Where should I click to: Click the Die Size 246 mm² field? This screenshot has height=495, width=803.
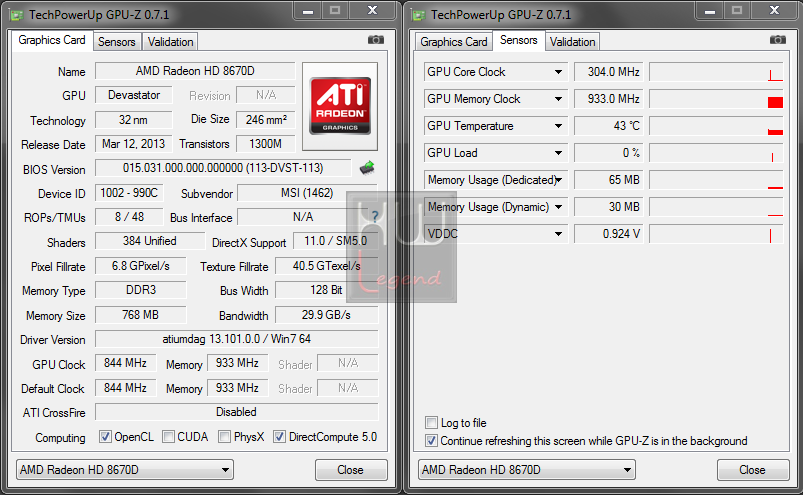point(266,120)
